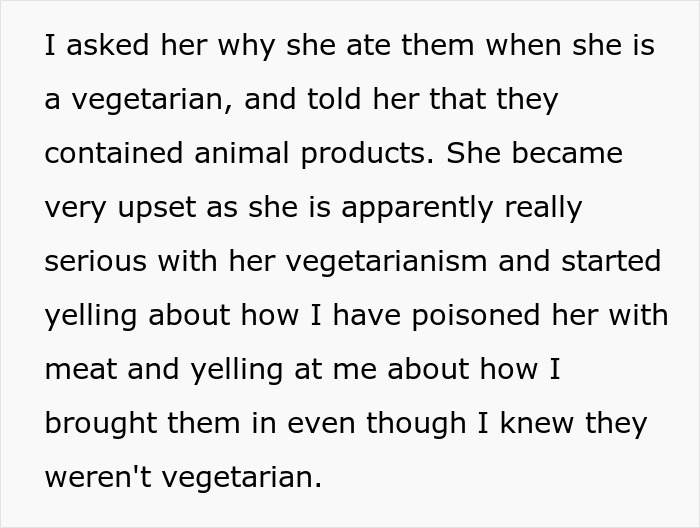
Task: Click the word "serious"
Action: click(96, 261)
